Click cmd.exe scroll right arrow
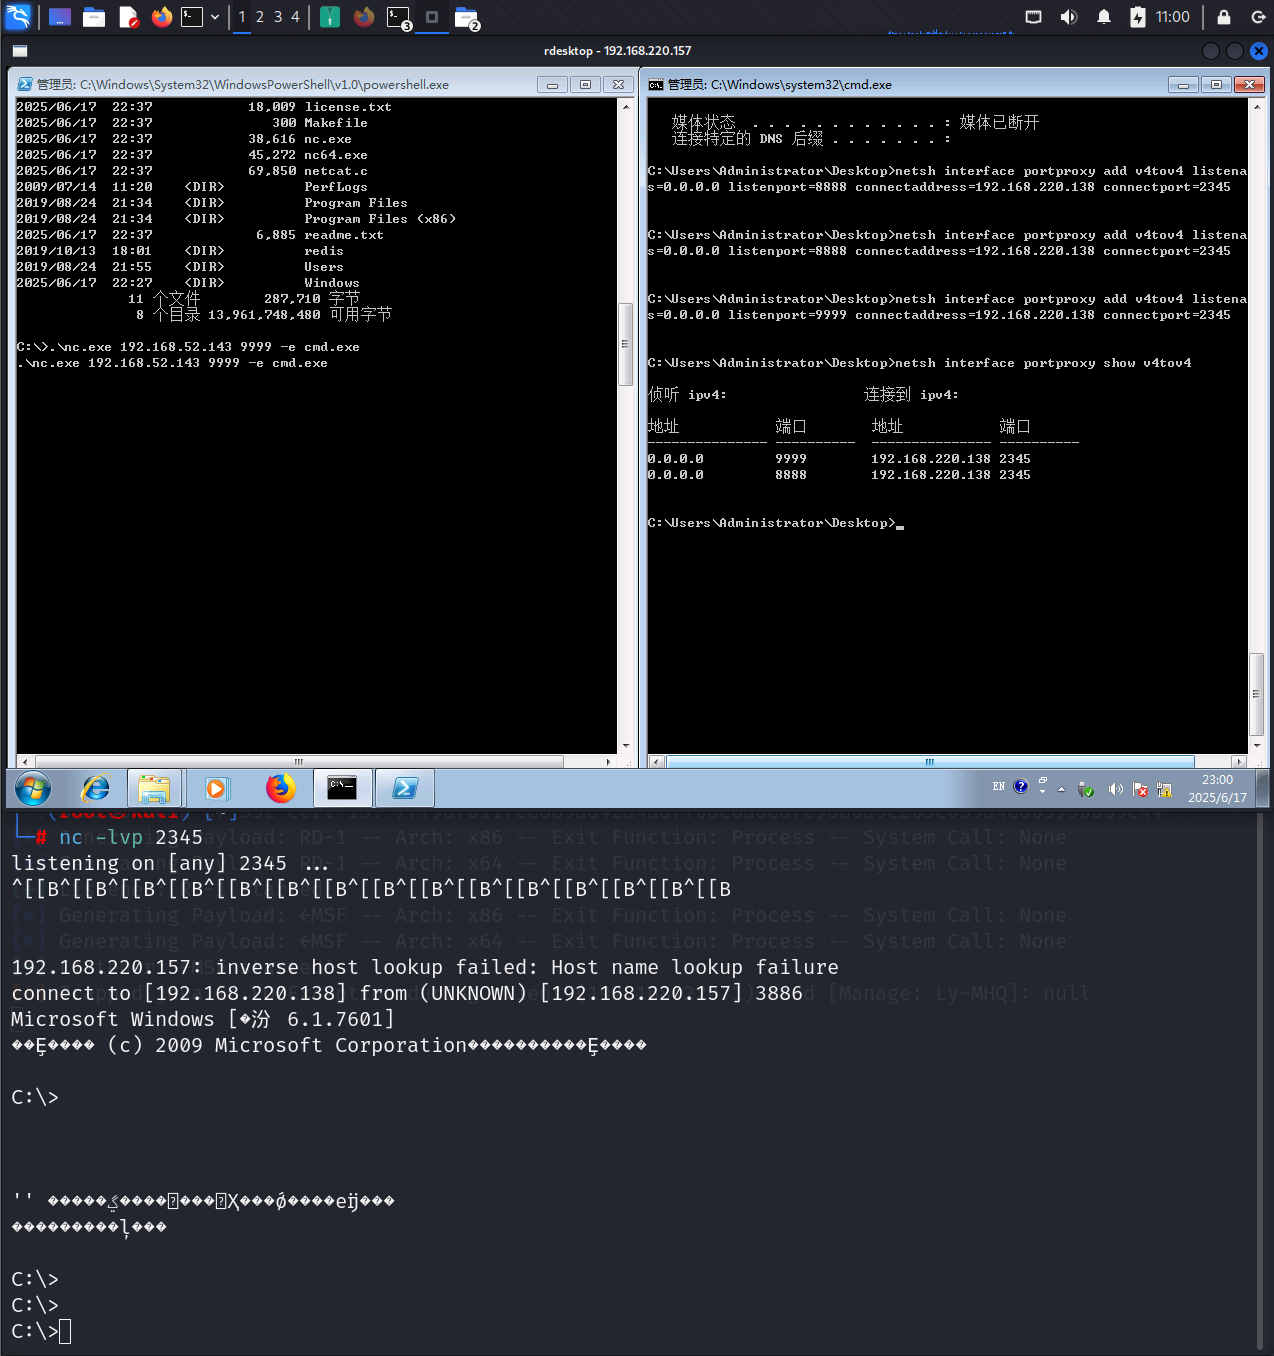1274x1356 pixels. point(1239,762)
